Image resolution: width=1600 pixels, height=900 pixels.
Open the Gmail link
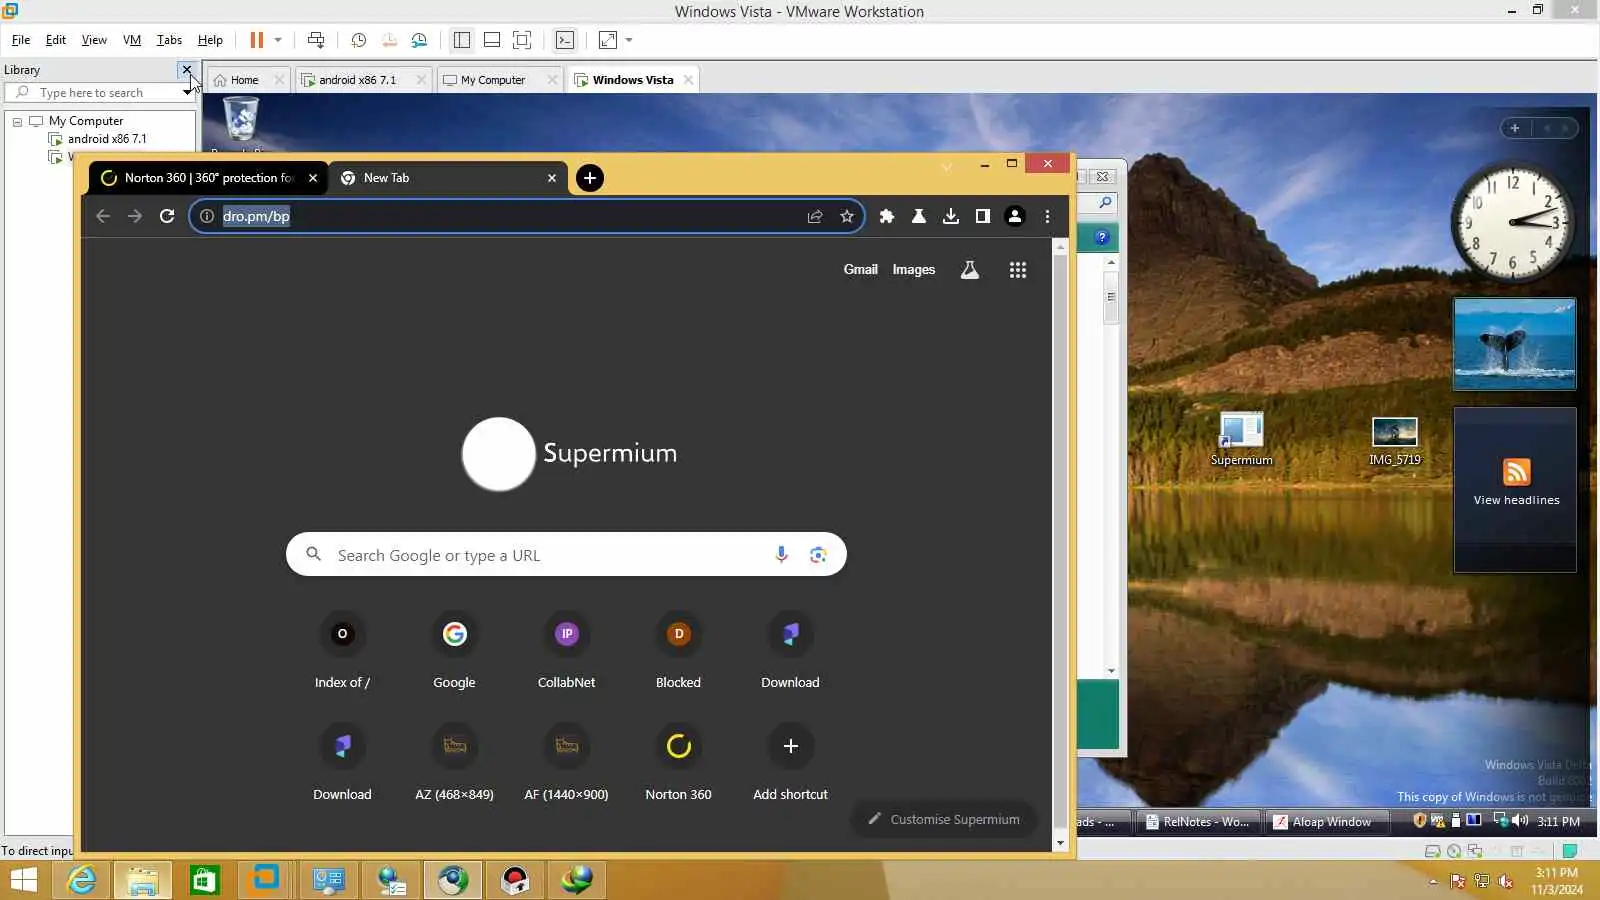[x=860, y=270]
